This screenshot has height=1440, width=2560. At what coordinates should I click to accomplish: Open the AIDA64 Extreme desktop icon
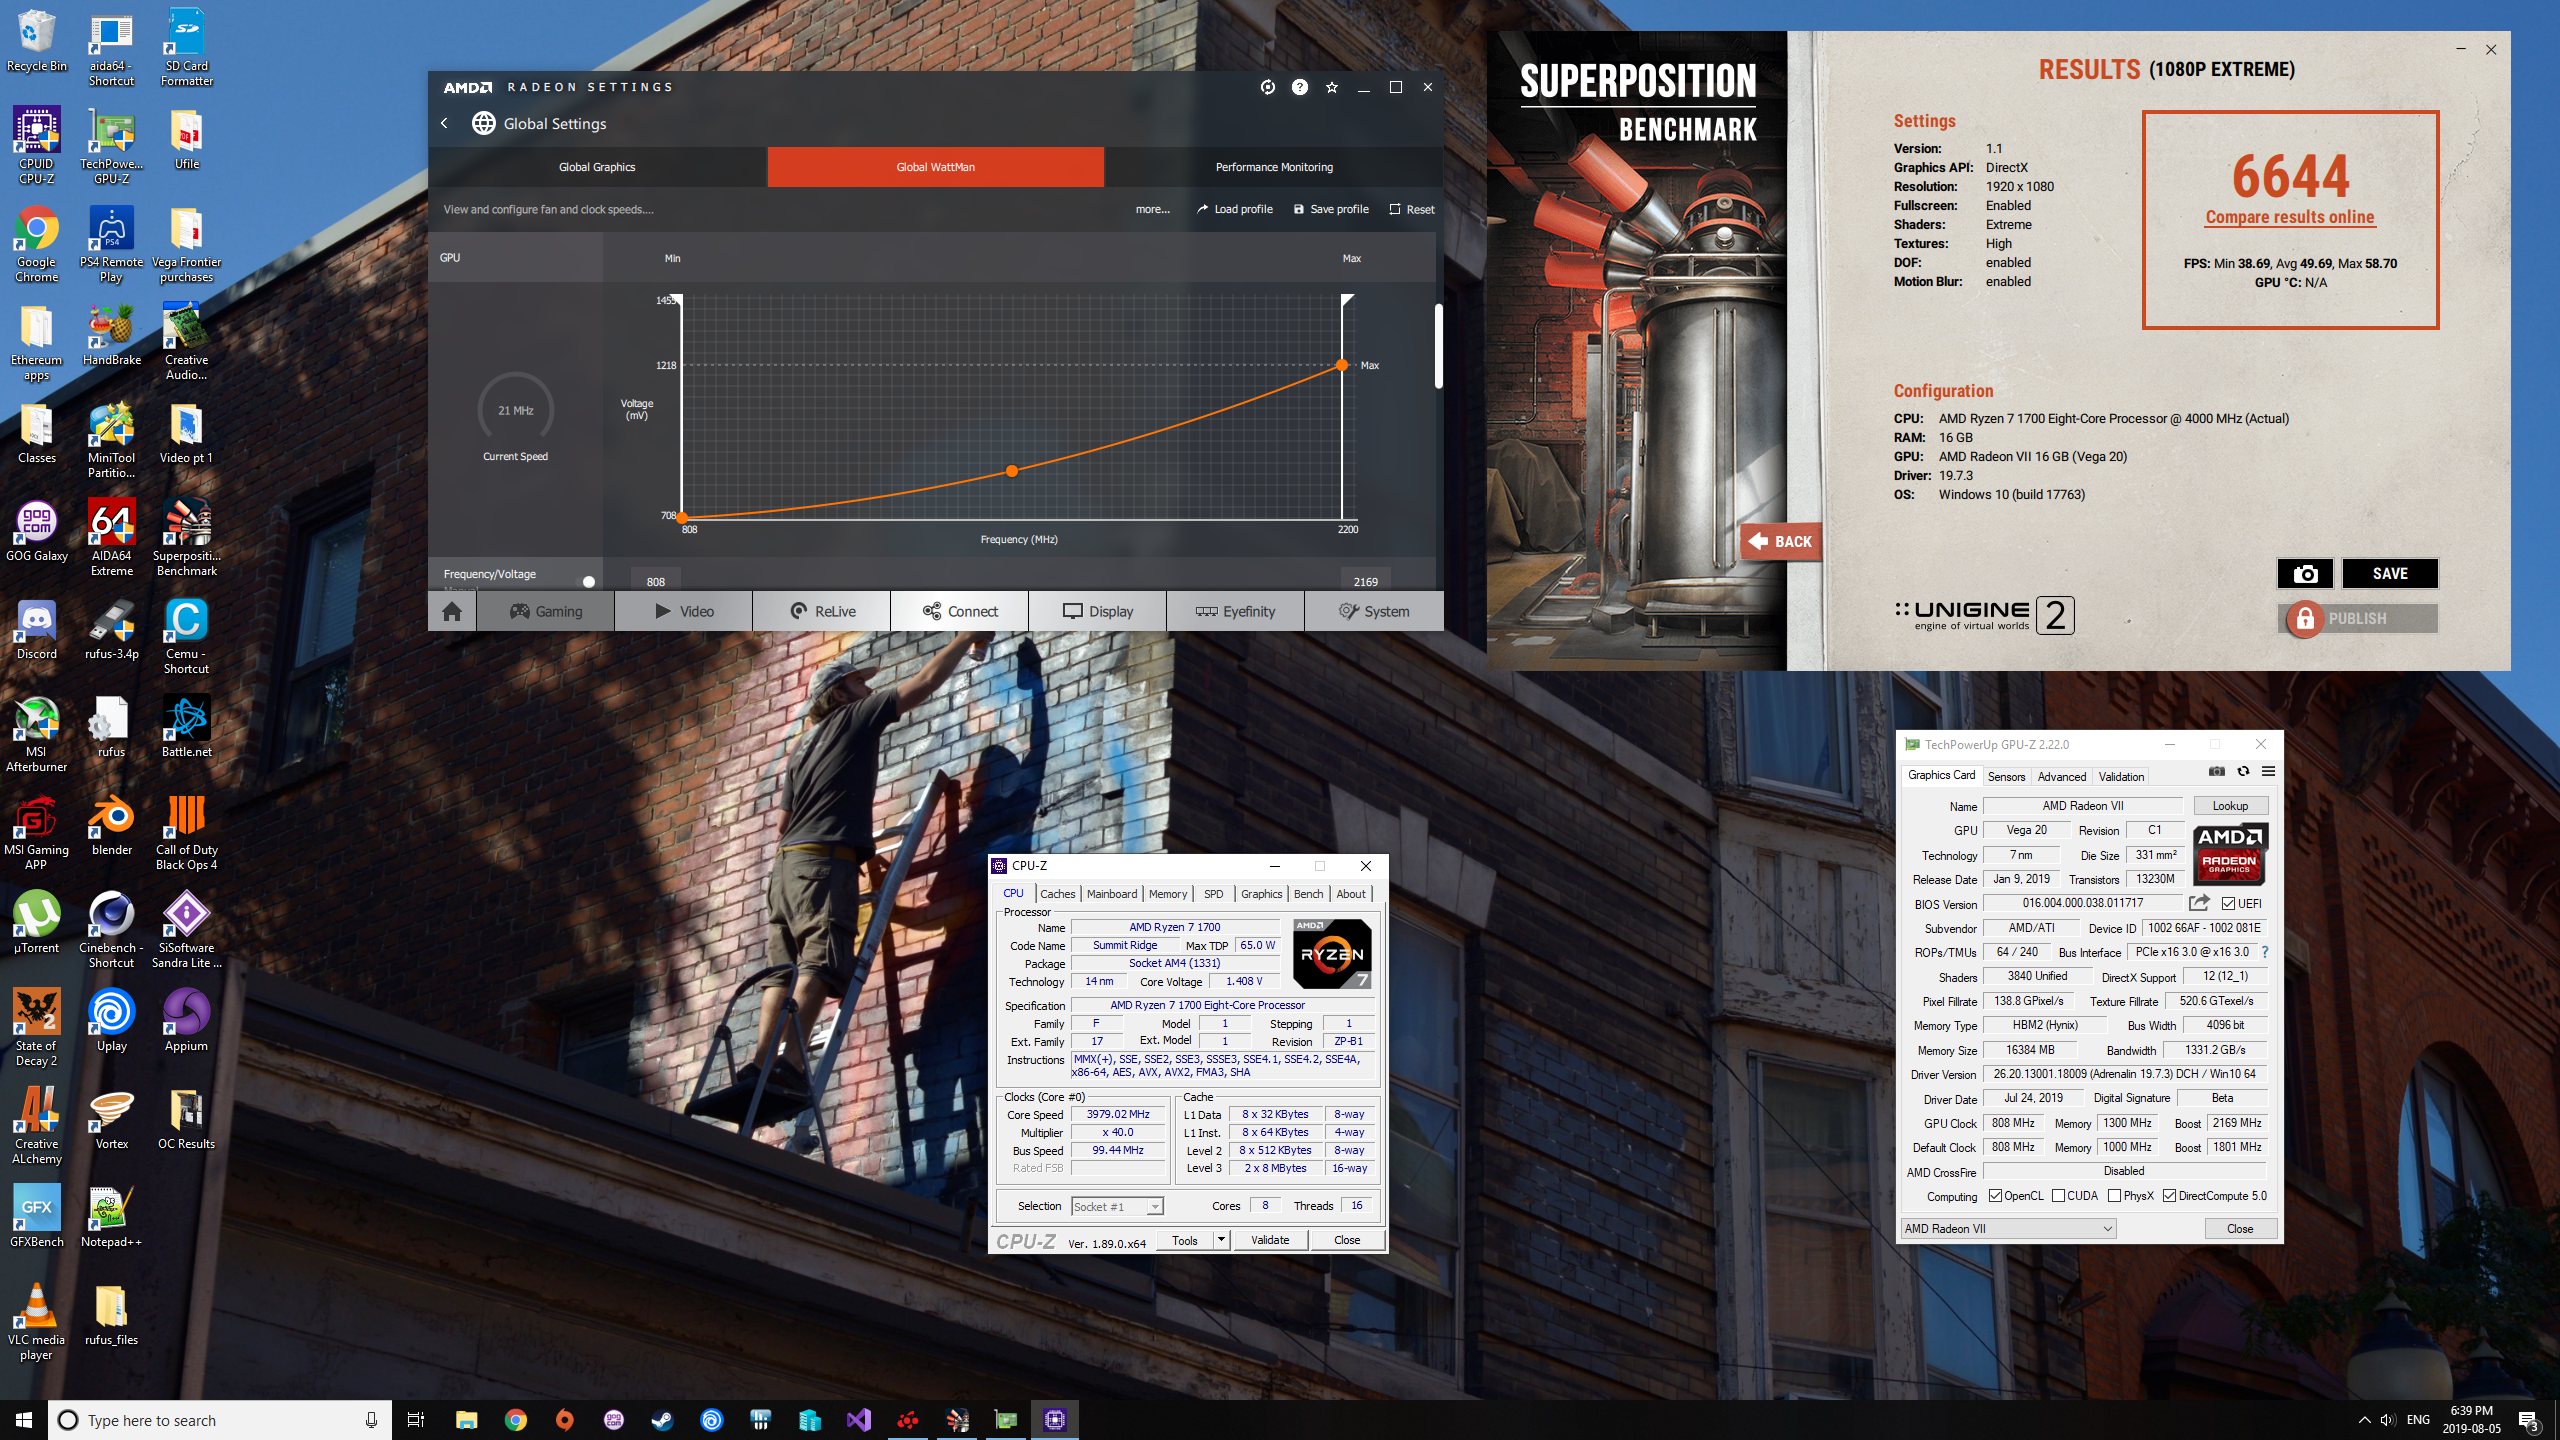coord(112,538)
